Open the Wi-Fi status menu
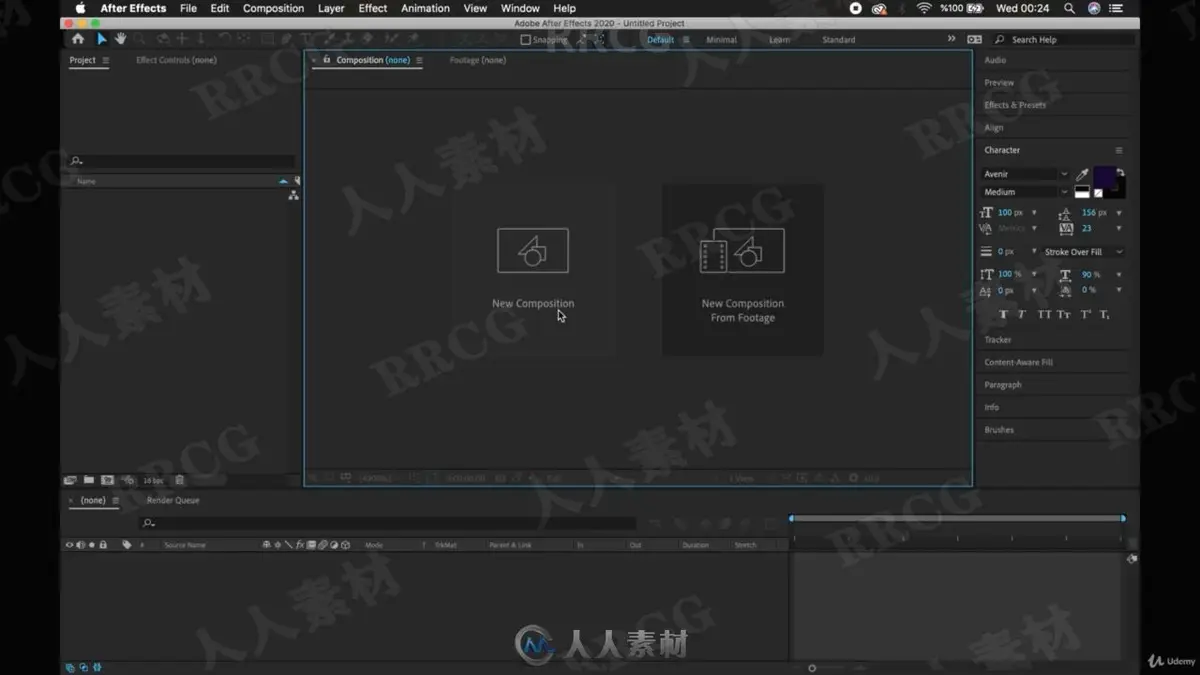 click(924, 8)
